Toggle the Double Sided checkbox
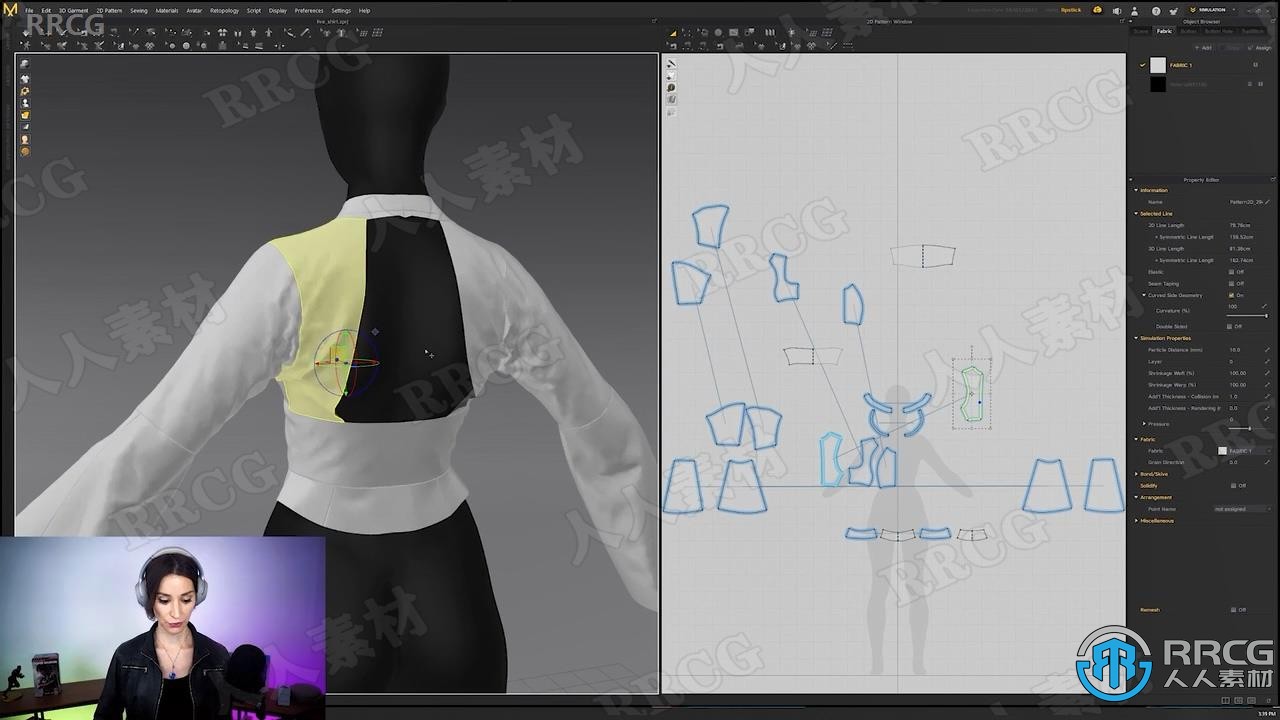The height and width of the screenshot is (720, 1280). [x=1230, y=326]
